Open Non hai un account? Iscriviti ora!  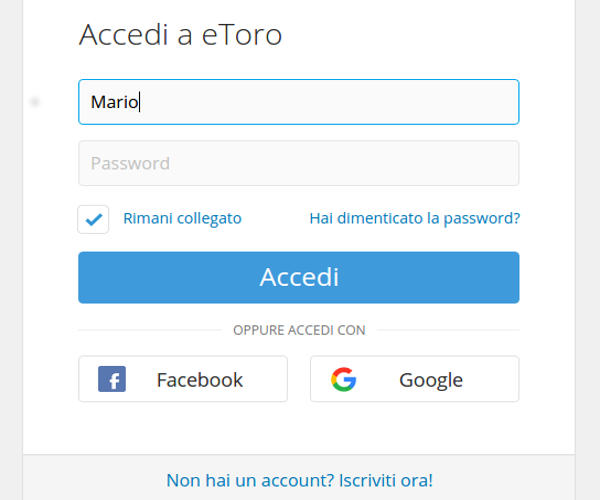click(299, 480)
